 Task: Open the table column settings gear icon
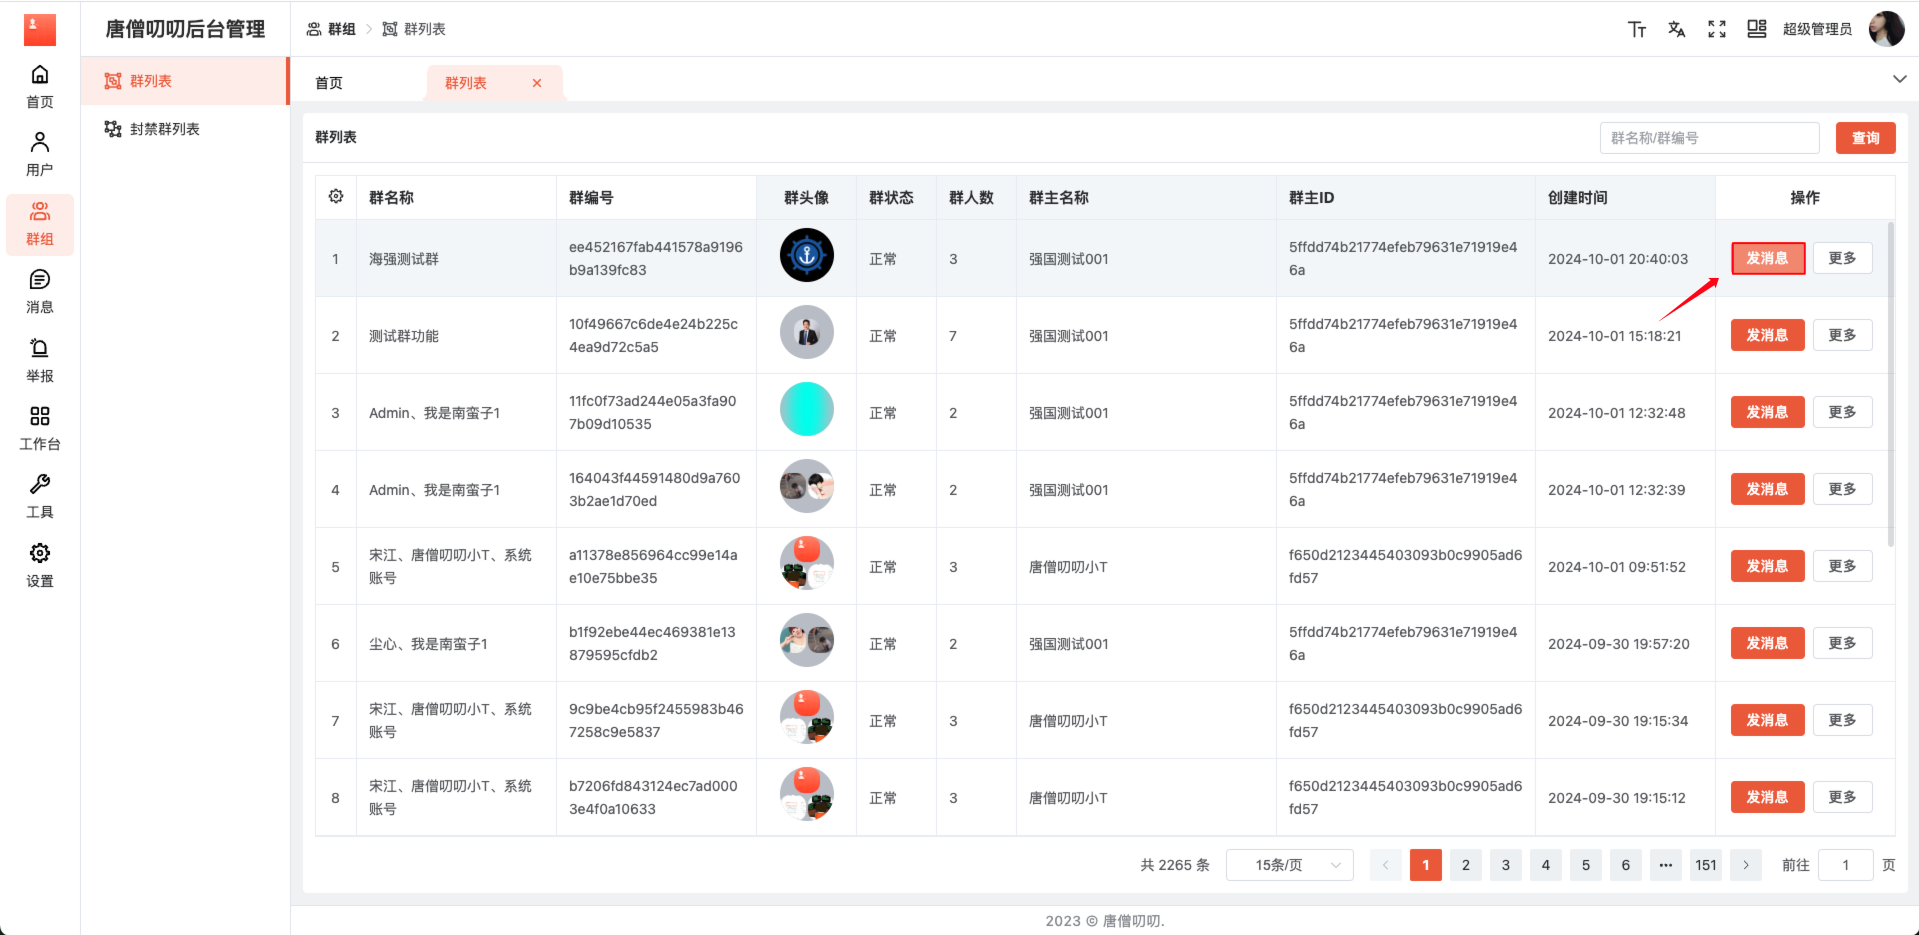[335, 197]
